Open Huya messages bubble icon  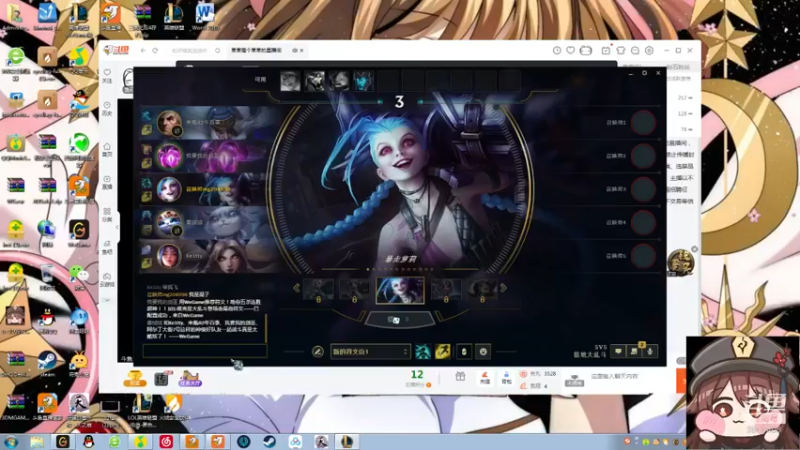[635, 51]
